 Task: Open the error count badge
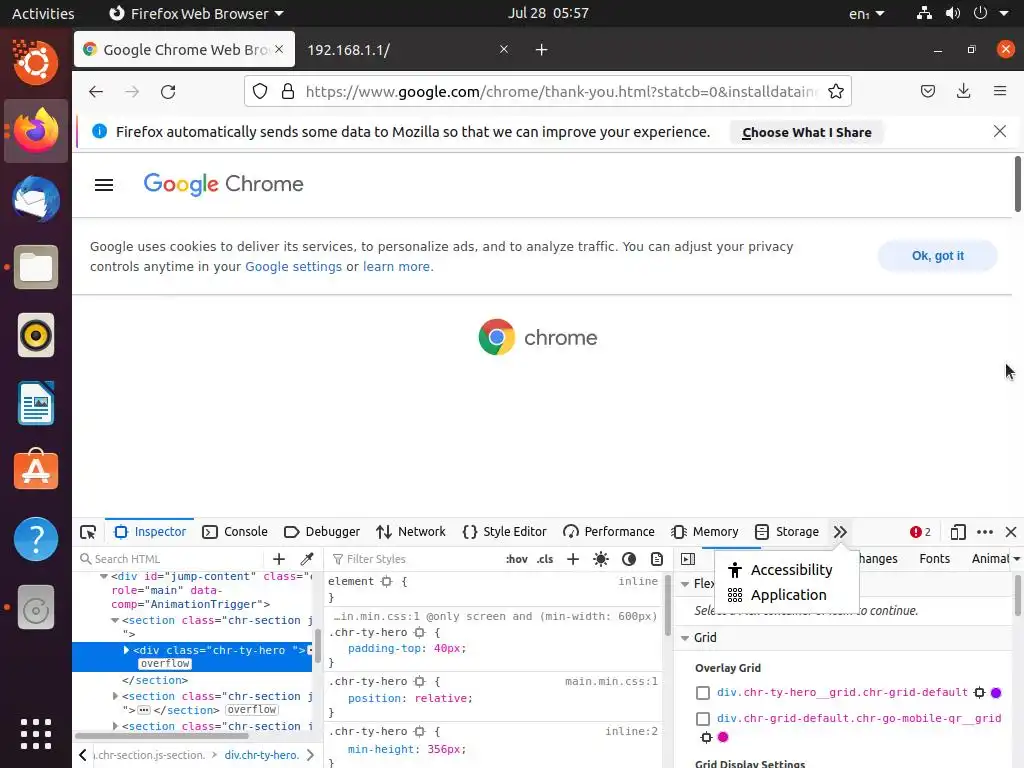point(920,532)
